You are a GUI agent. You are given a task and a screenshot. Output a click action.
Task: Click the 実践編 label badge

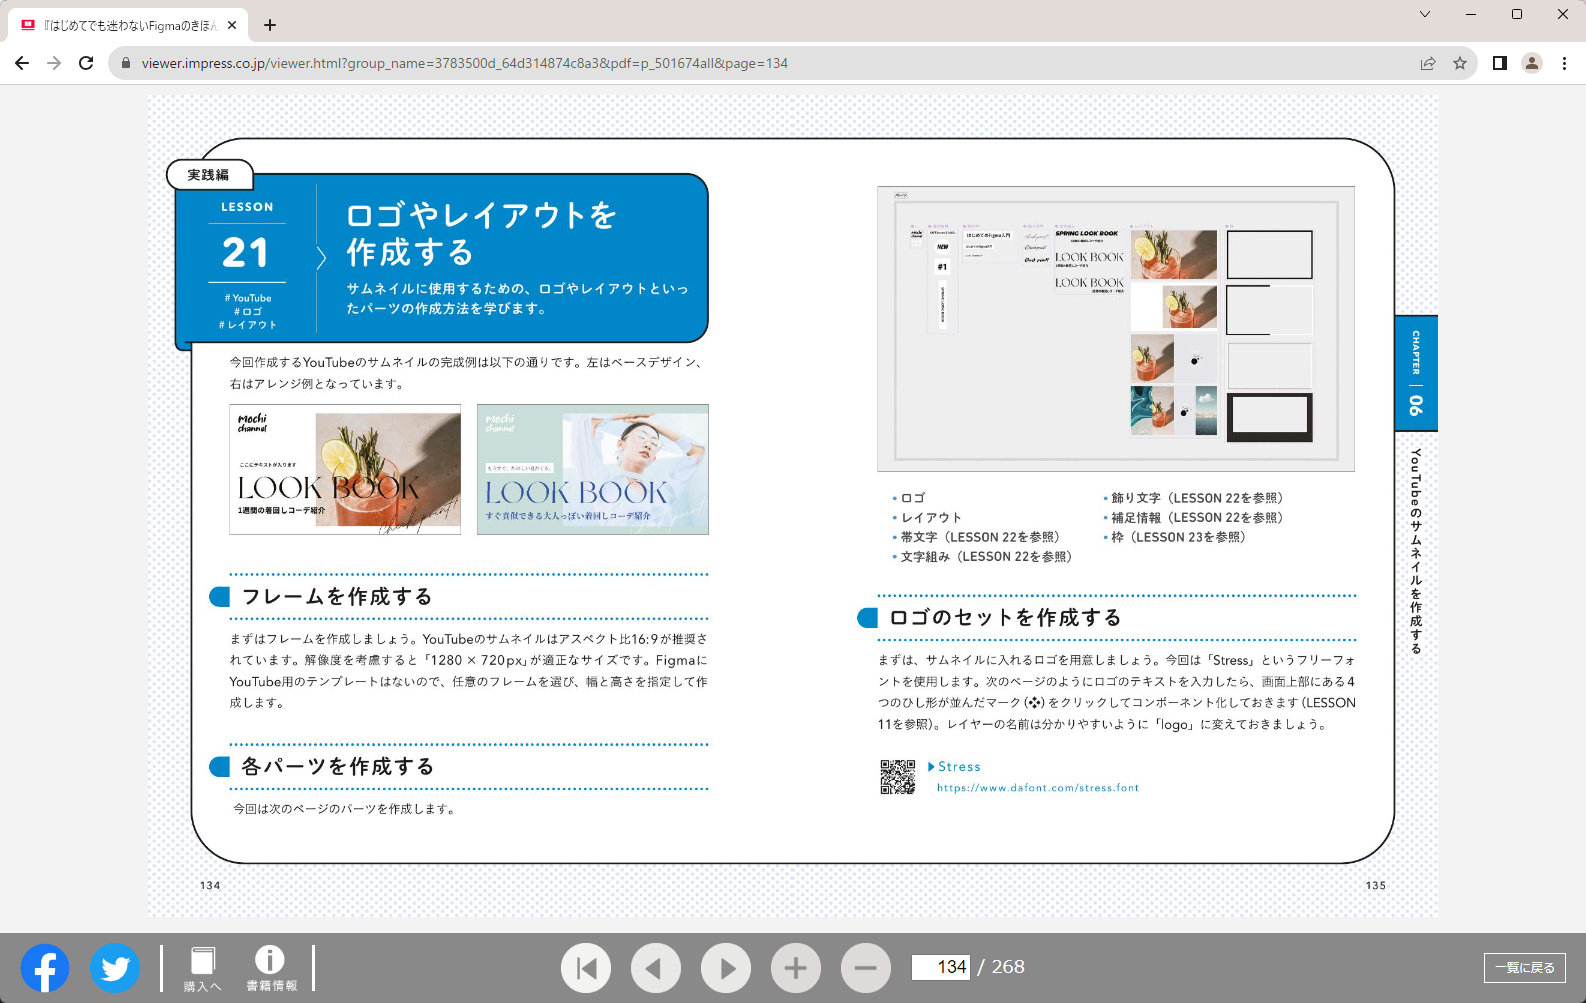tap(209, 175)
